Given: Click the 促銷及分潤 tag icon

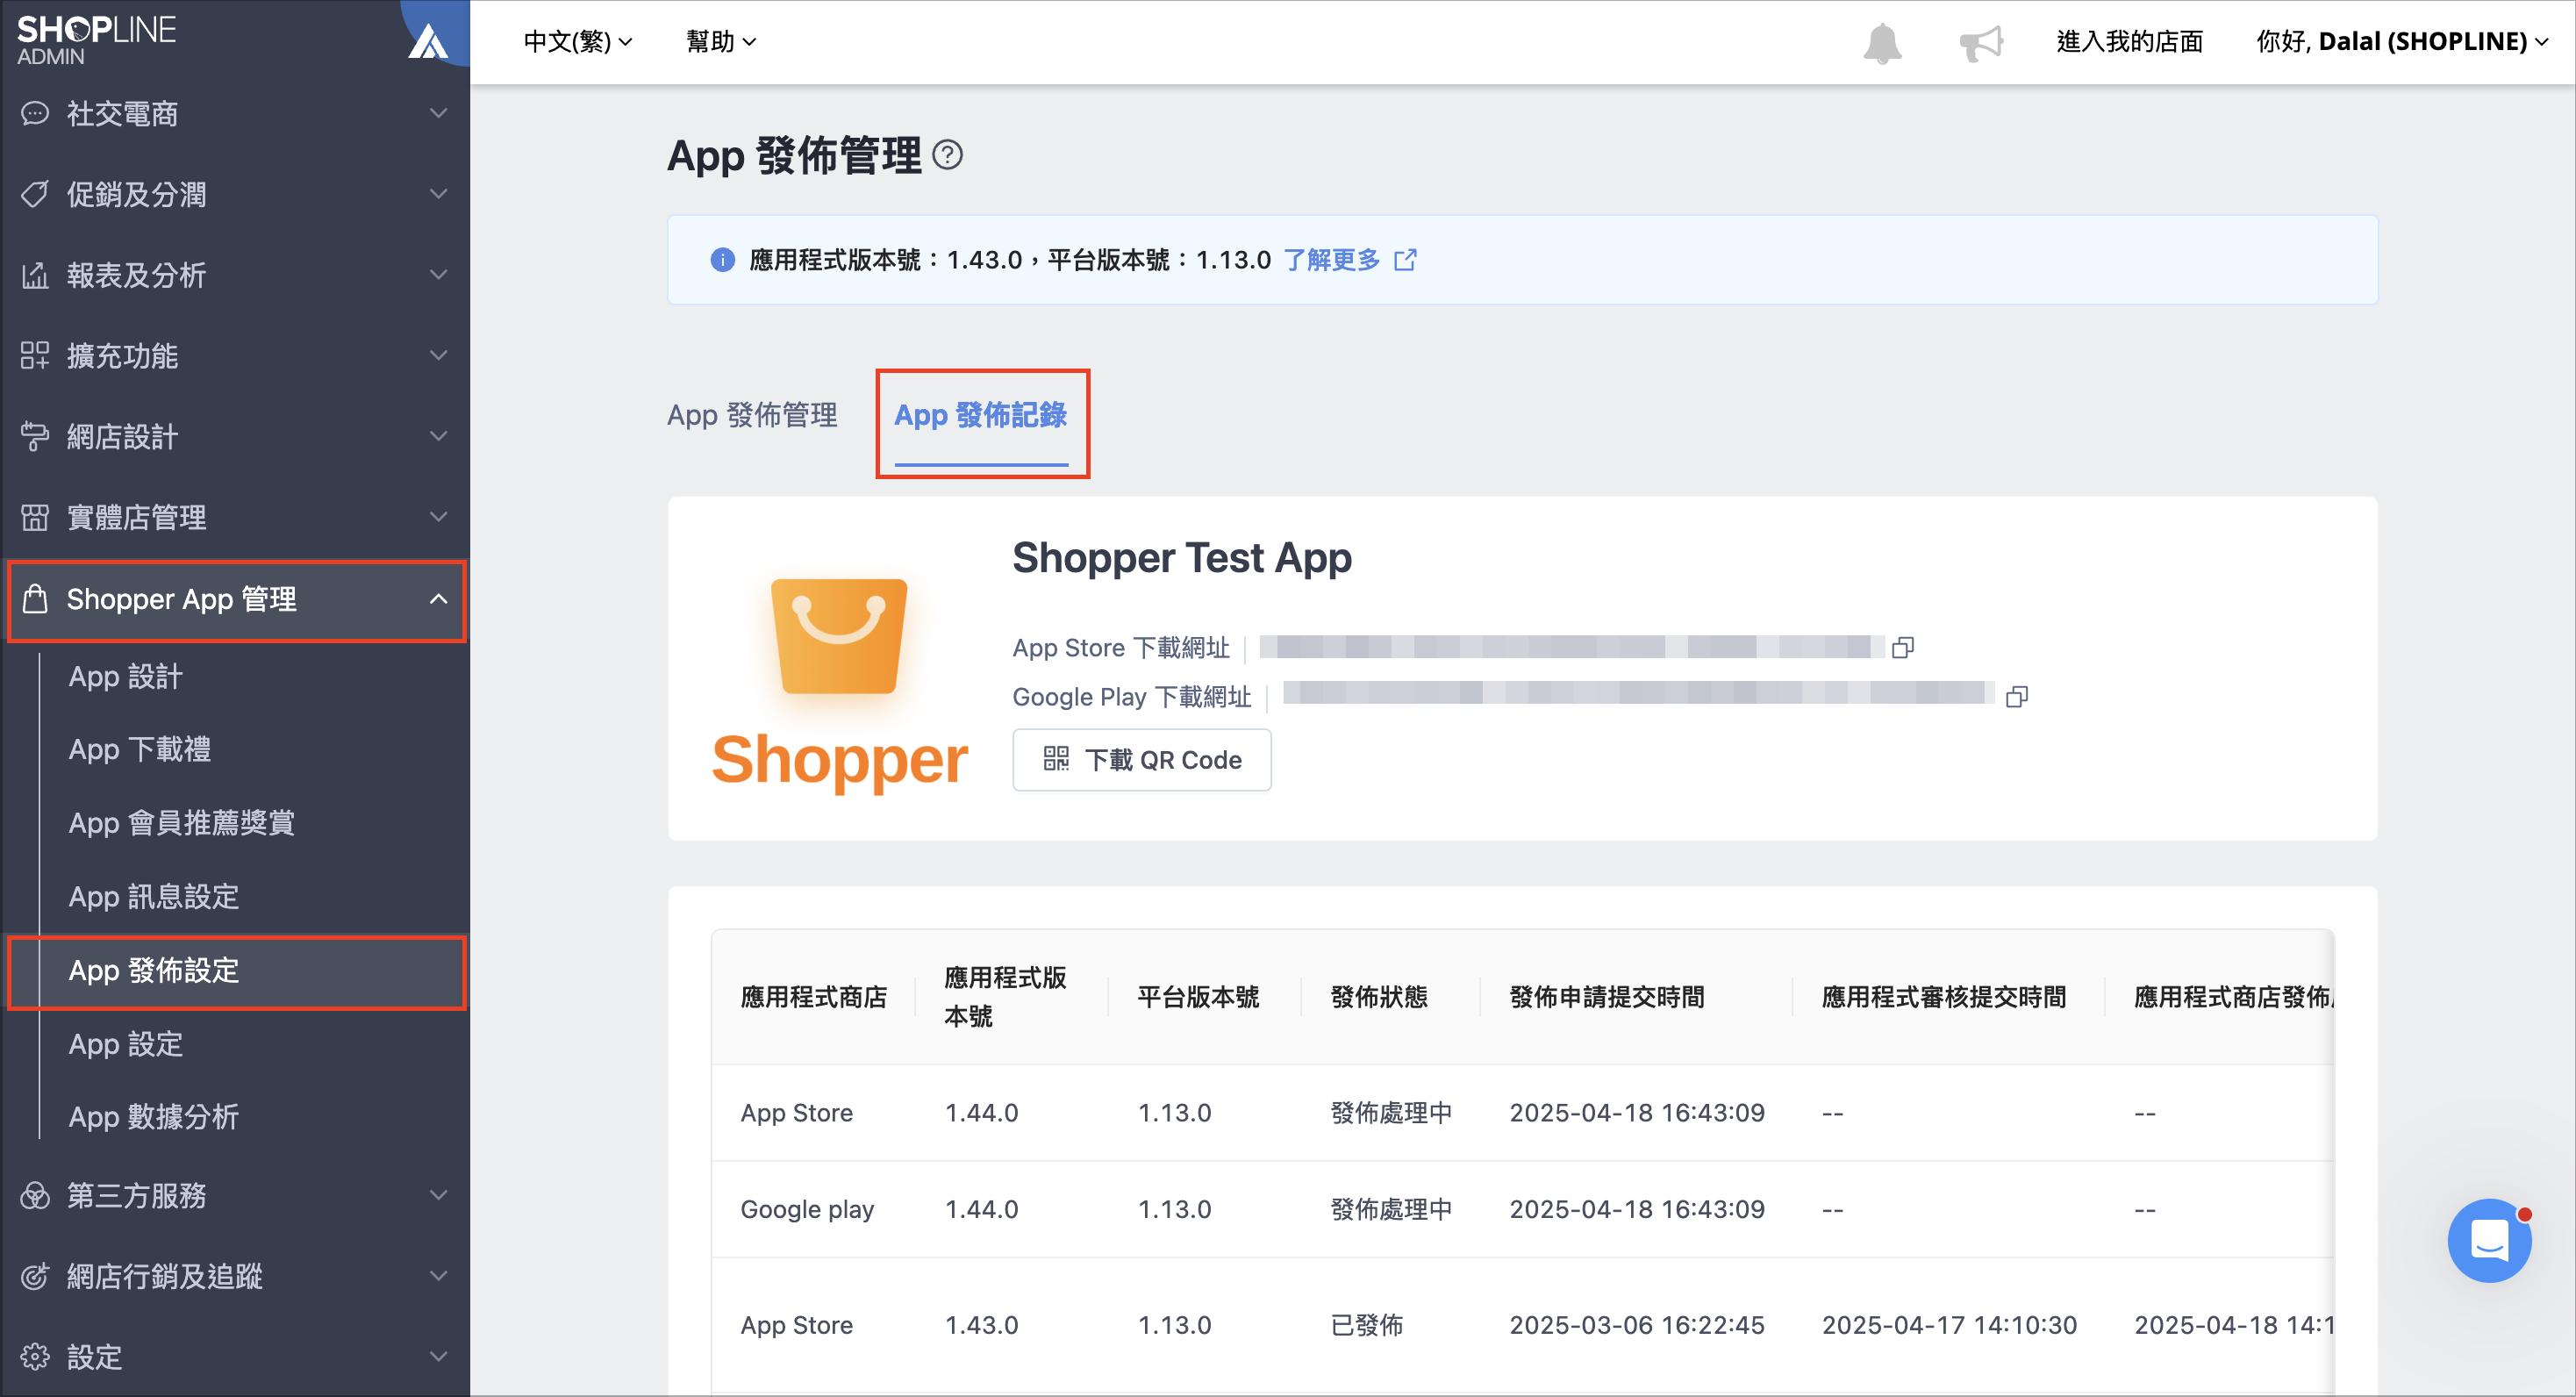Looking at the screenshot, I should pyautogui.click(x=35, y=194).
